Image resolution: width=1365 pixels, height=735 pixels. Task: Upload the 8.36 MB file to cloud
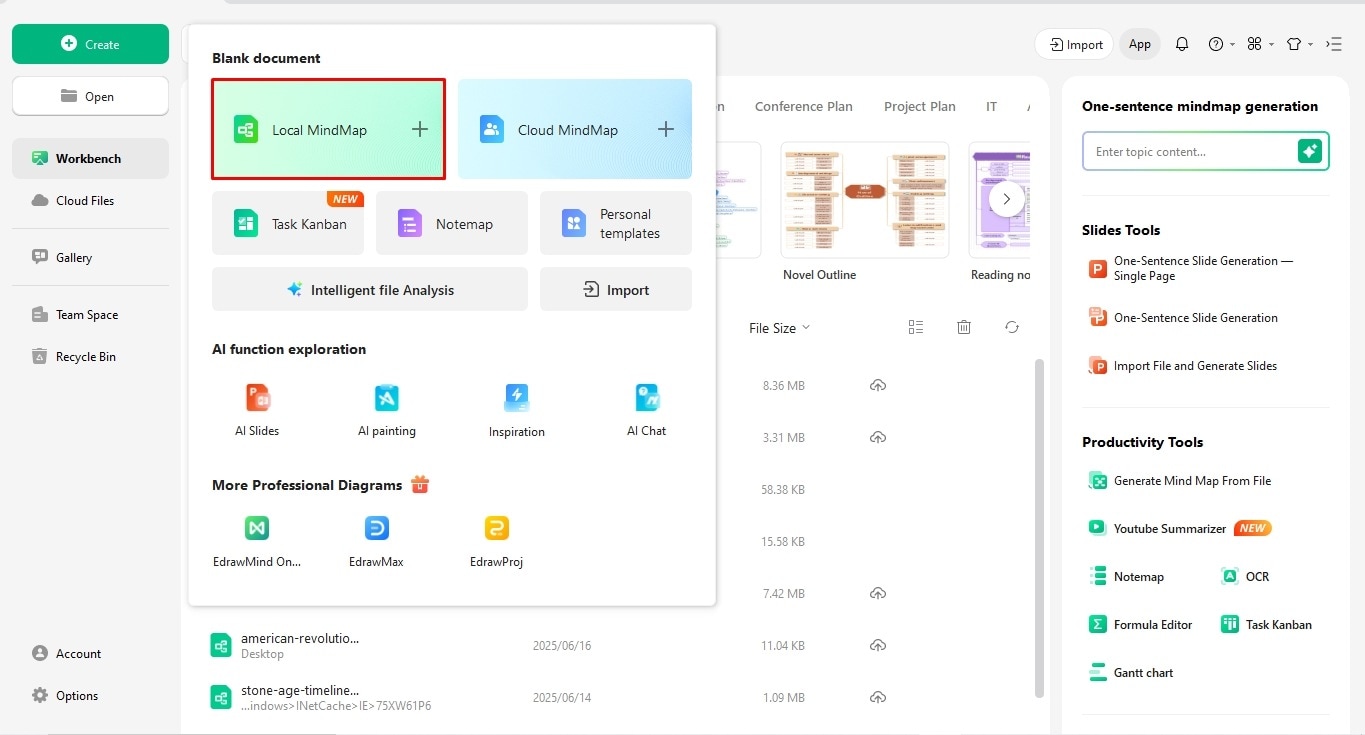(x=878, y=385)
